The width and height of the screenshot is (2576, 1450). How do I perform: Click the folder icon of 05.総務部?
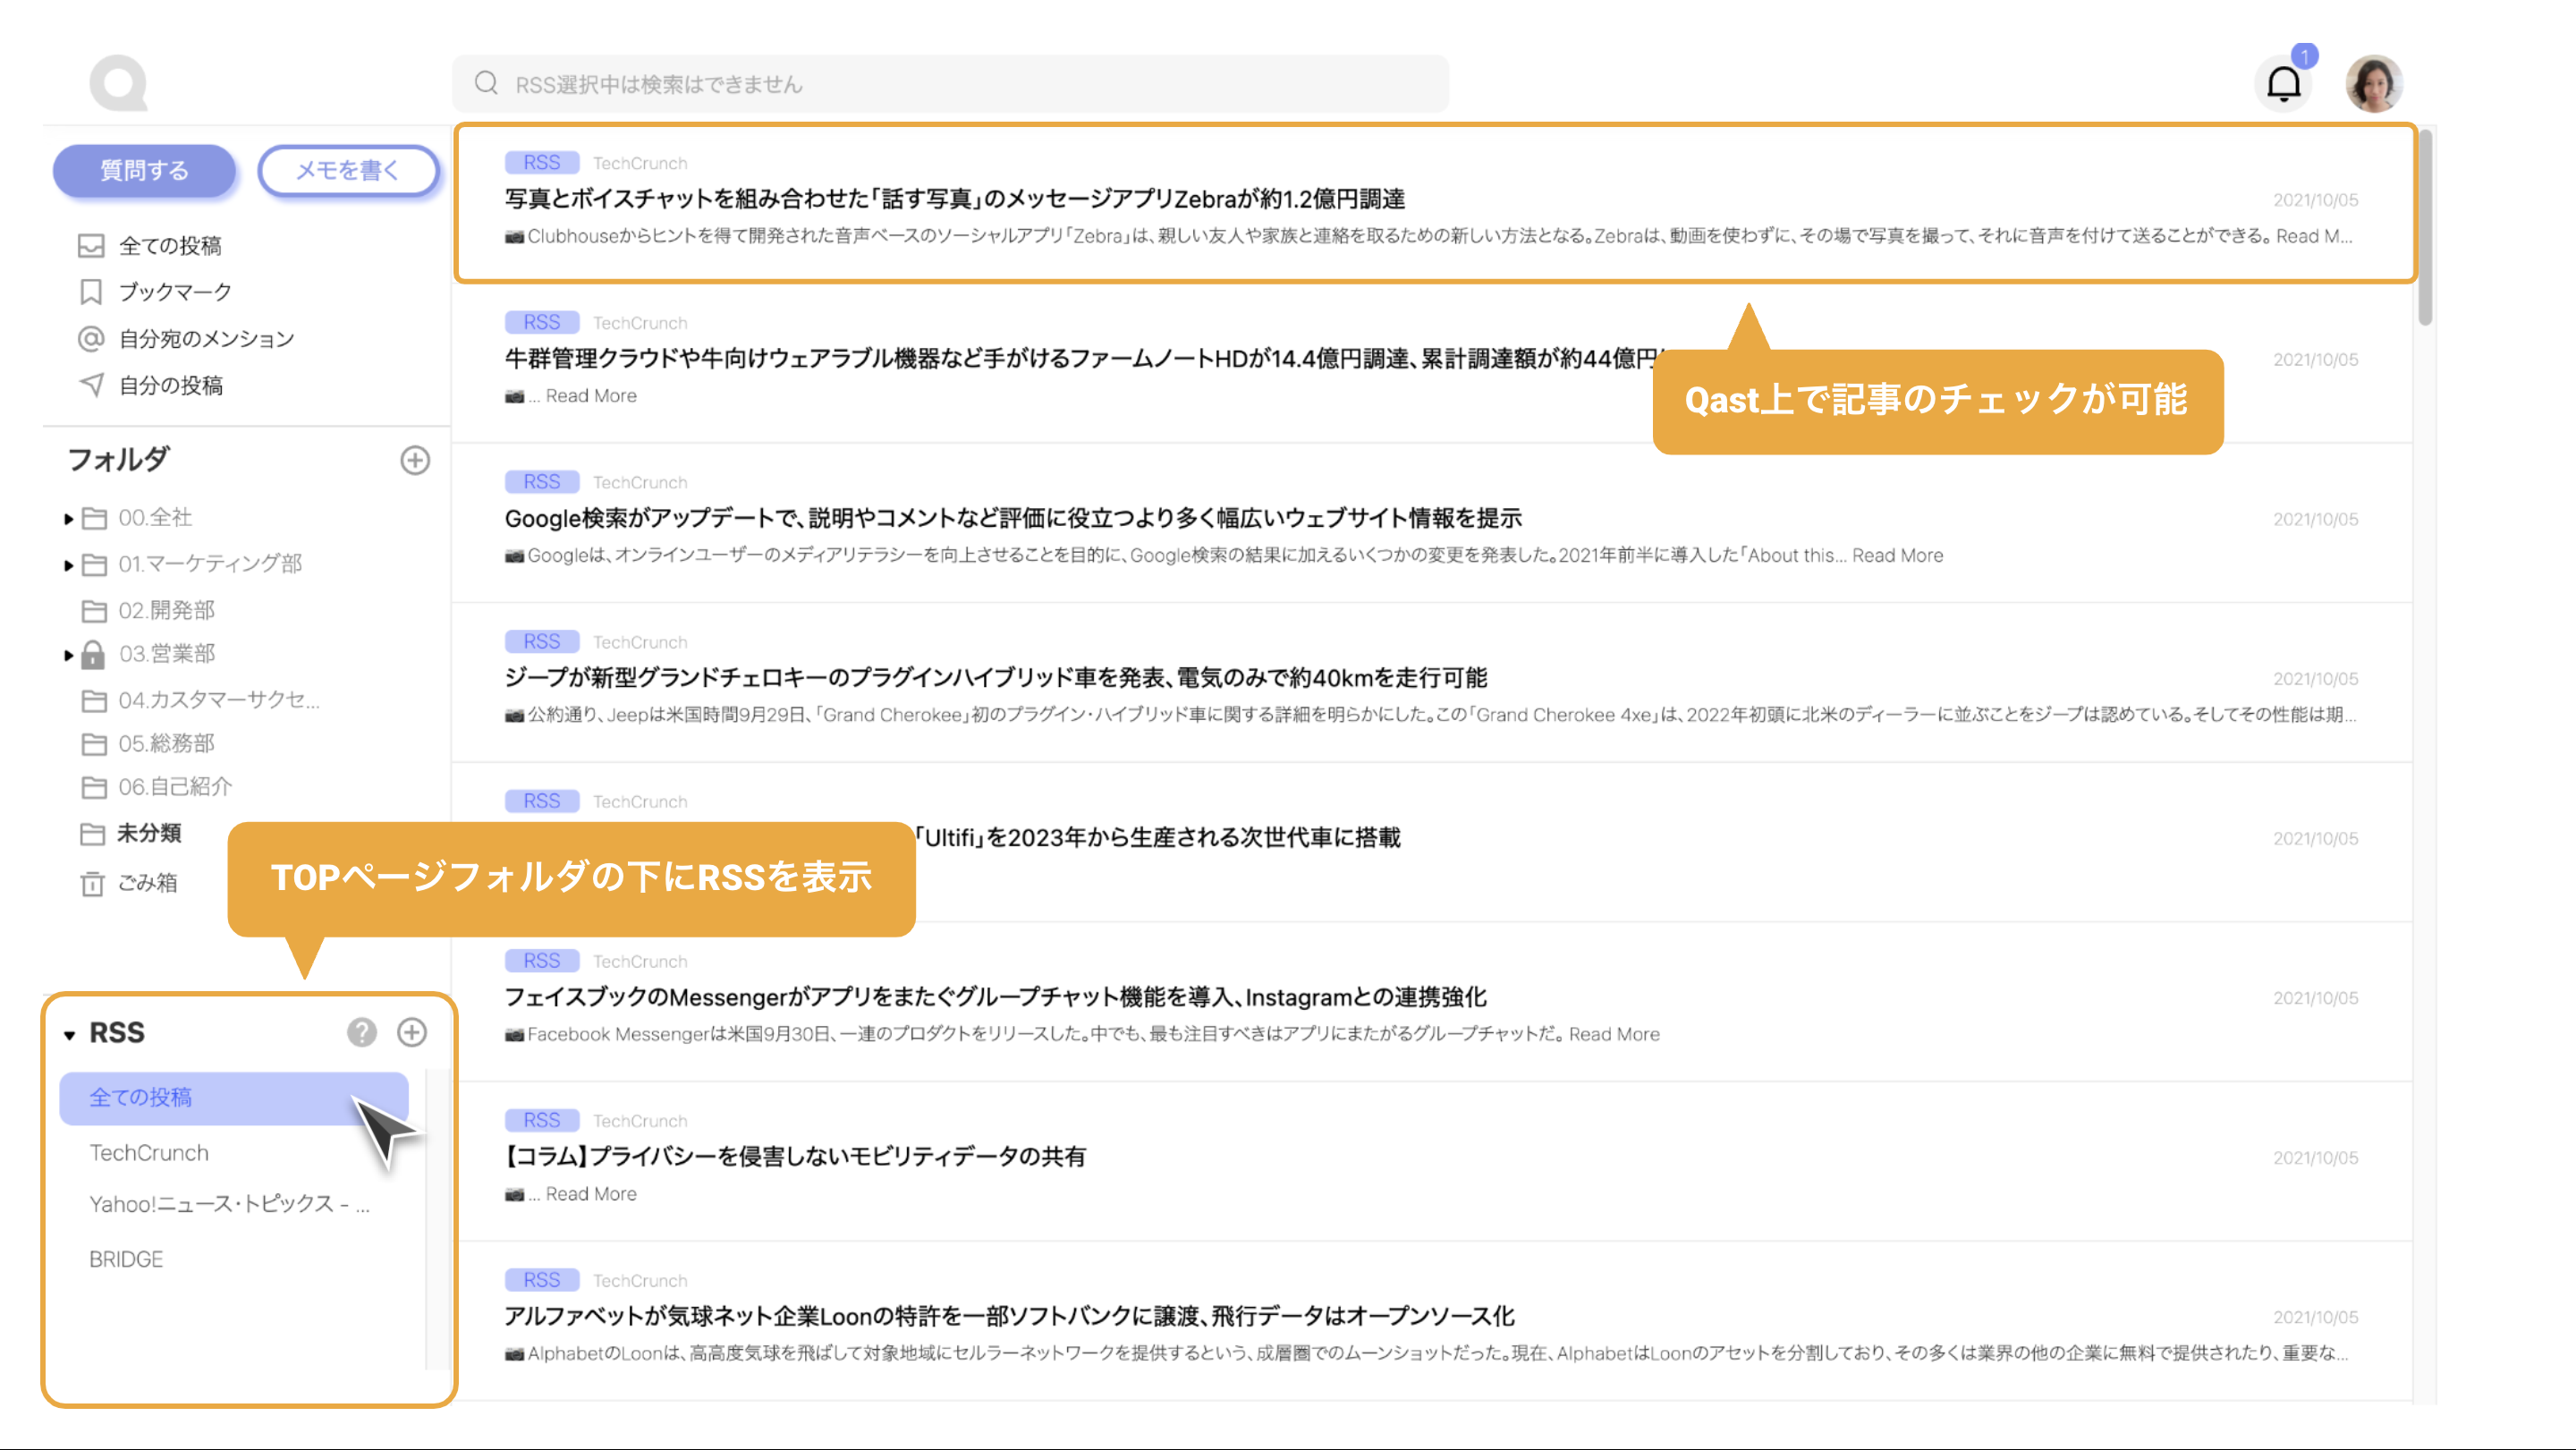pos(94,743)
